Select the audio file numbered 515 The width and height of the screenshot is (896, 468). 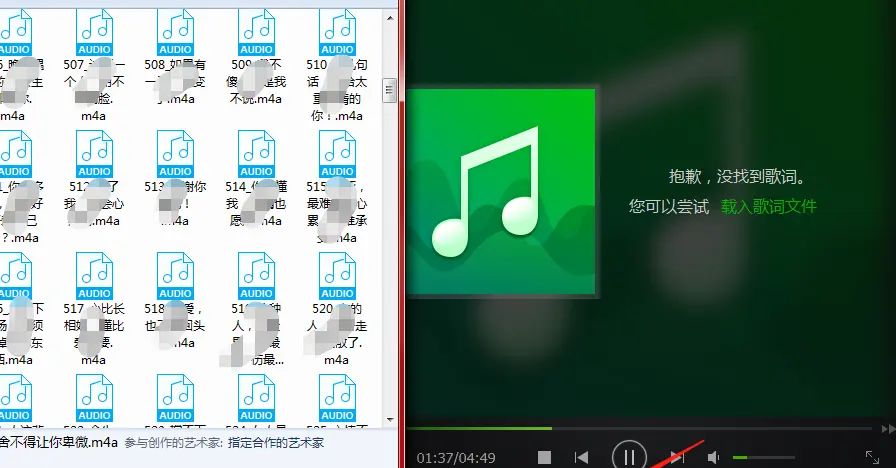click(337, 187)
